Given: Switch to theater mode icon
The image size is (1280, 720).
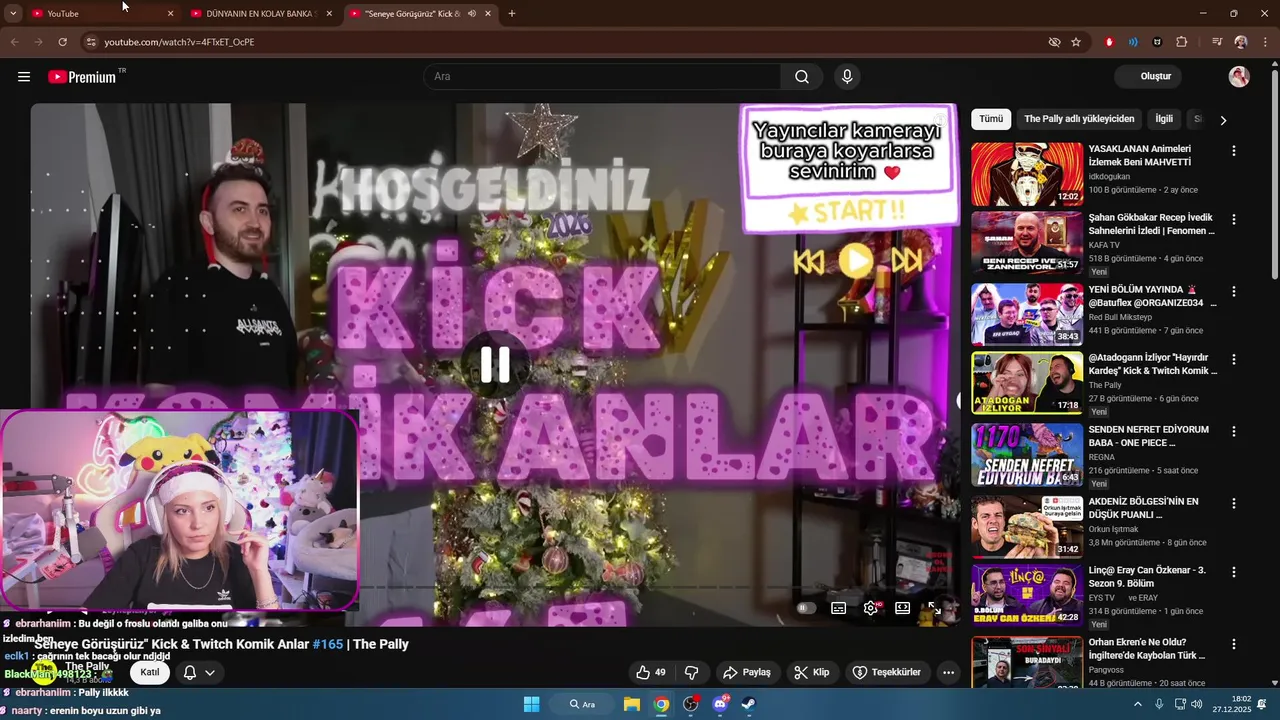Looking at the screenshot, I should pyautogui.click(x=903, y=608).
